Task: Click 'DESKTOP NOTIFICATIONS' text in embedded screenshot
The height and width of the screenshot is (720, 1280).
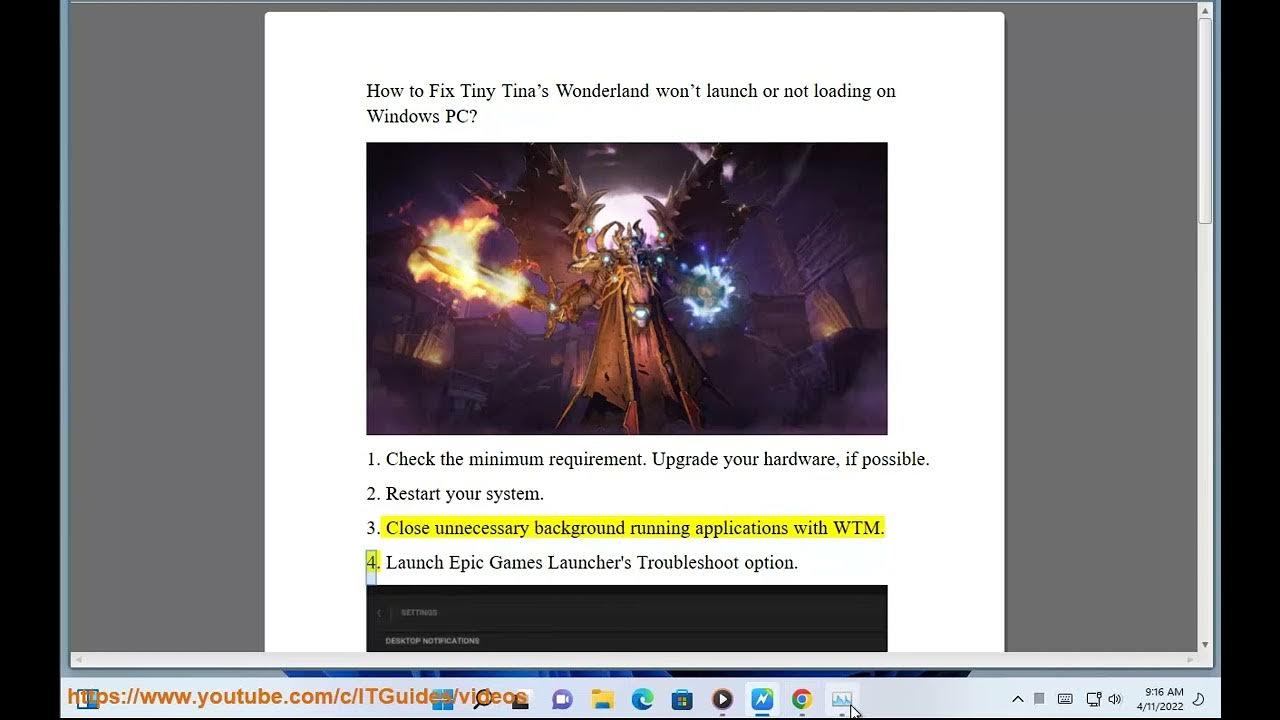Action: [432, 641]
